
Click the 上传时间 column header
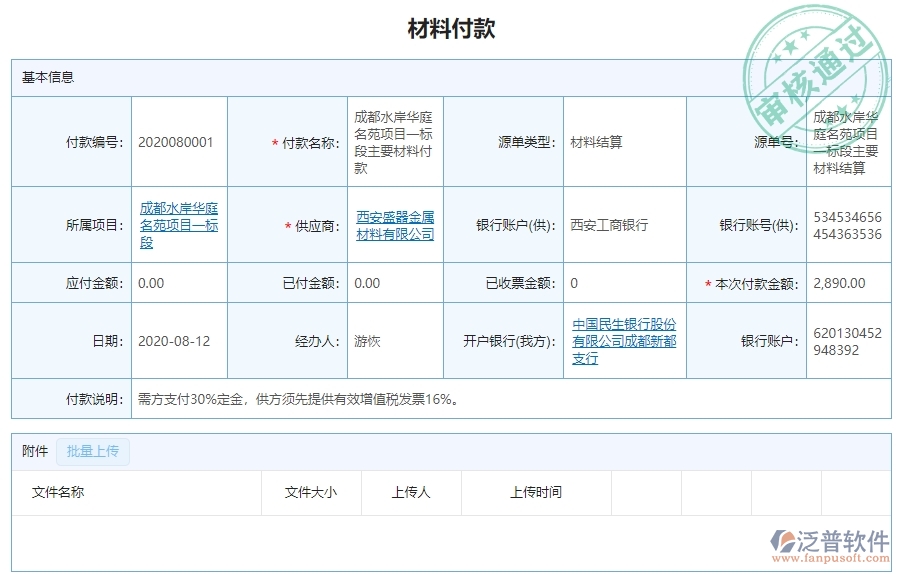coord(536,492)
